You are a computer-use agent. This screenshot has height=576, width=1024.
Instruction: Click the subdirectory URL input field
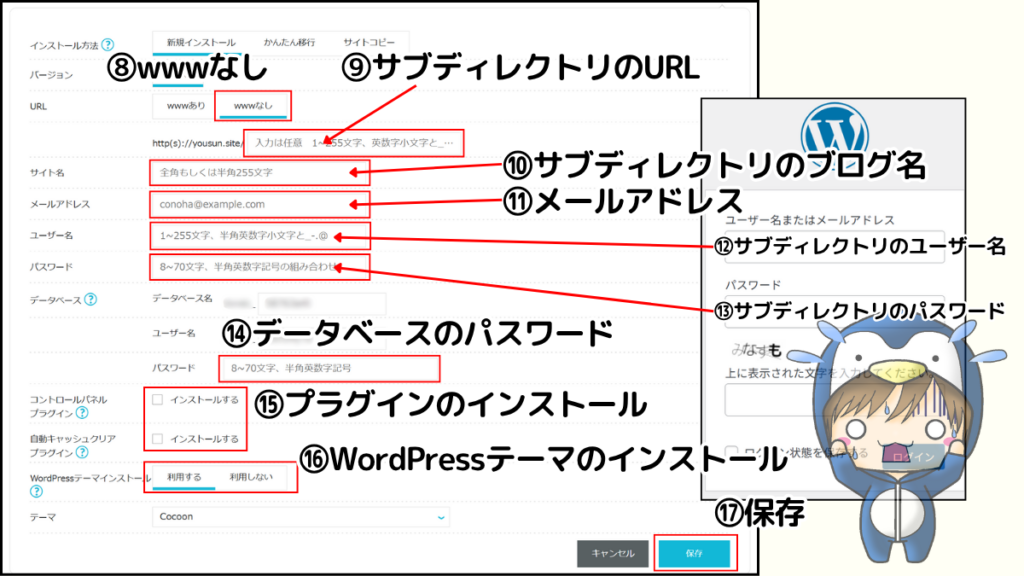click(x=354, y=143)
